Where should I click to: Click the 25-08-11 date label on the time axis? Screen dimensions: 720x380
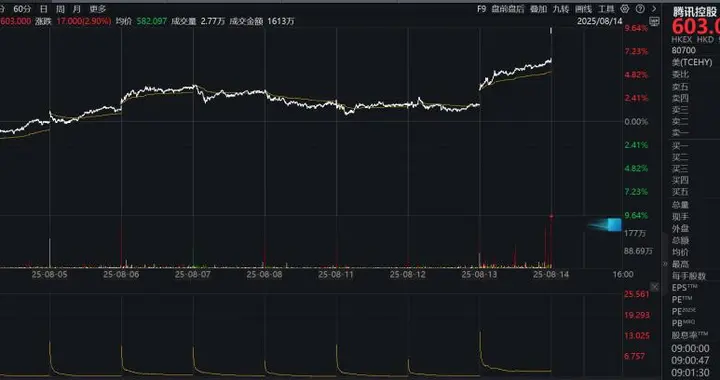(336, 274)
